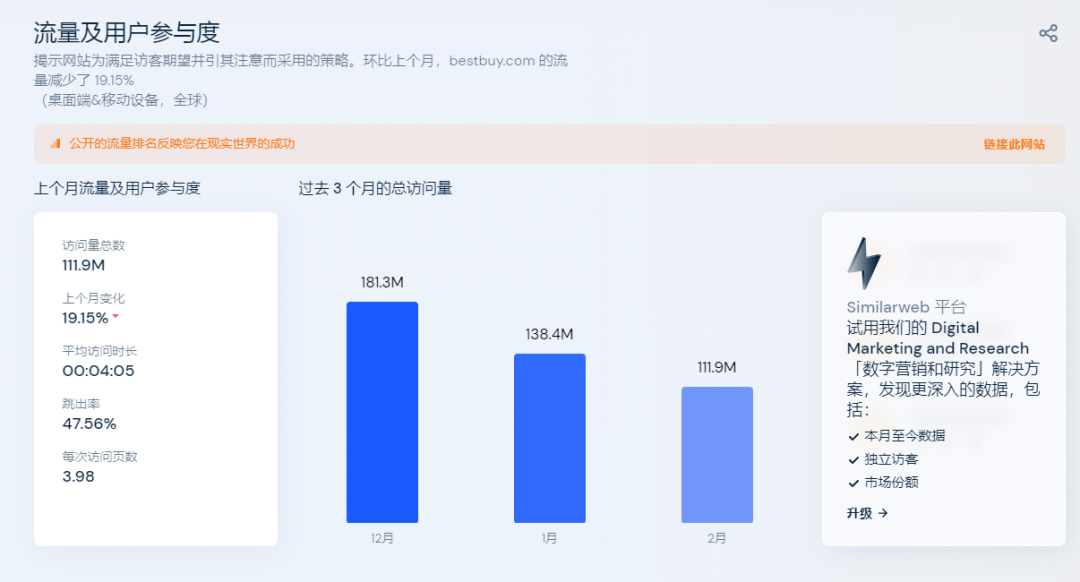Click the checkmark beside 本月至今数据

click(852, 436)
